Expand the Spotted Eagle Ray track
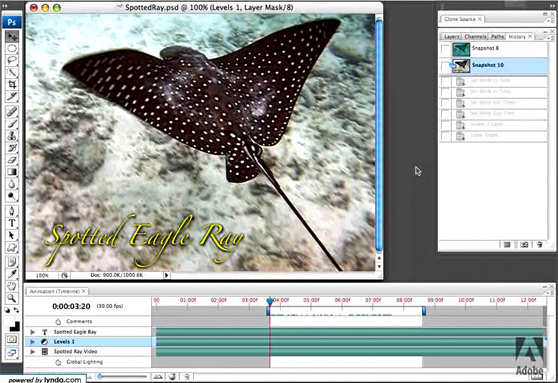The height and width of the screenshot is (383, 558). [32, 332]
